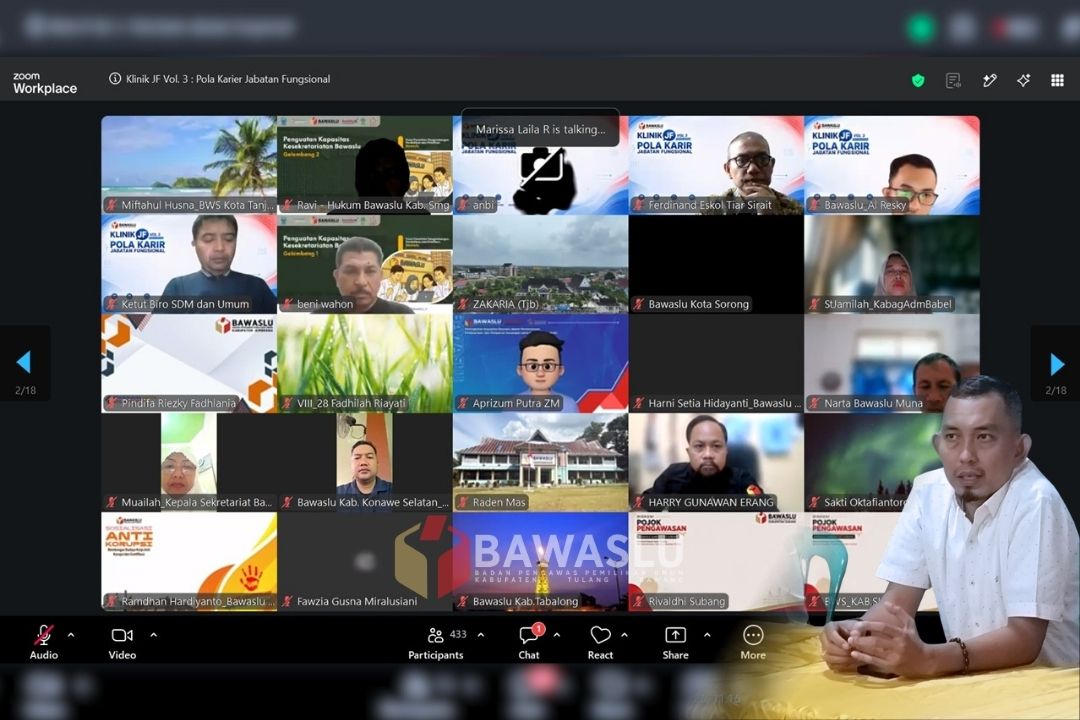Select the Raden Mas building tile

click(x=541, y=462)
